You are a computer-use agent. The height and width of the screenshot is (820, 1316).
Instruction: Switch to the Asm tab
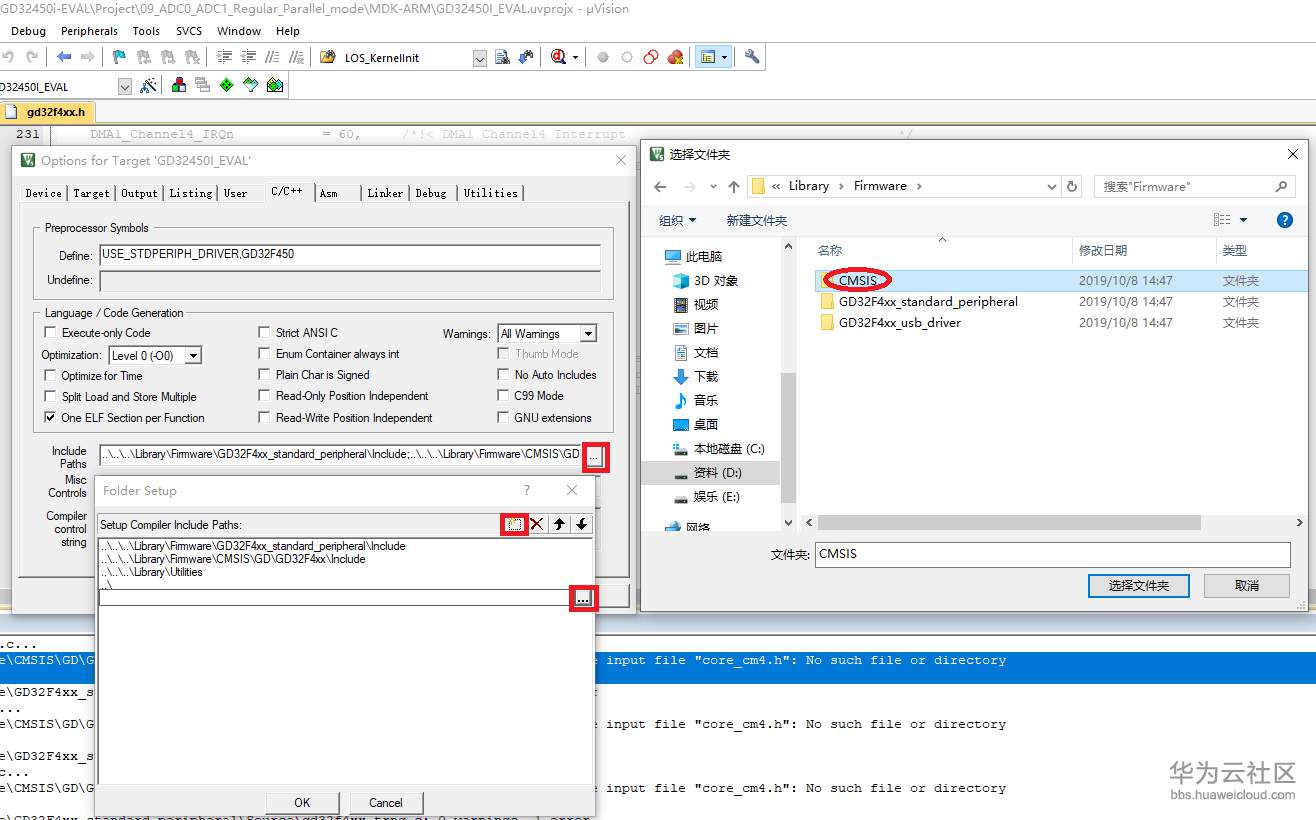[x=329, y=193]
